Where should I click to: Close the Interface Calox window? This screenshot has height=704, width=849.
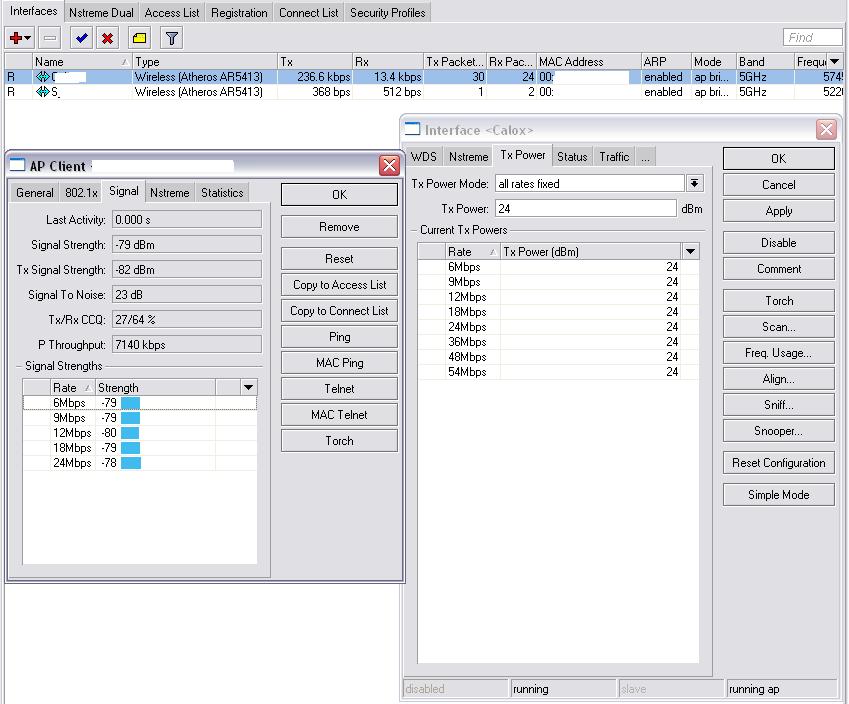[x=826, y=130]
